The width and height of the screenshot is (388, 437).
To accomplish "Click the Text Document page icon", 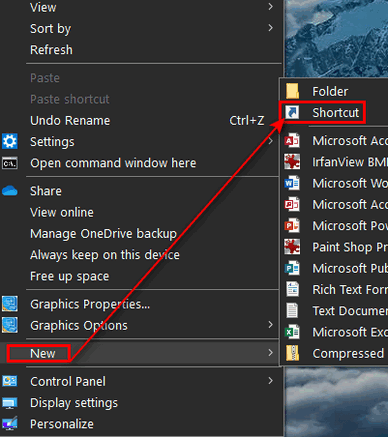I will coord(292,311).
